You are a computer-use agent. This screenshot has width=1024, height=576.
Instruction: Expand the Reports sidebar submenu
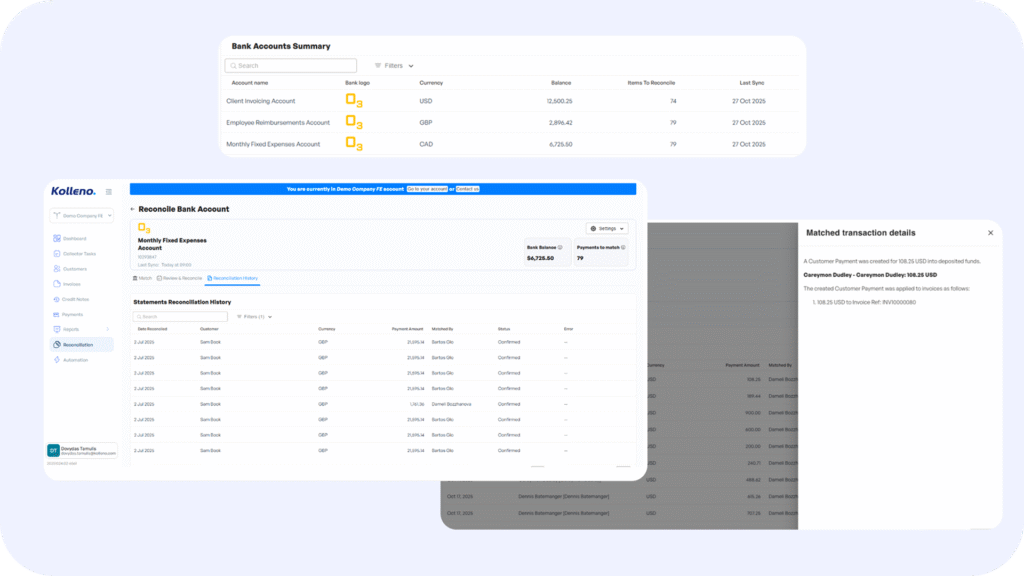(108, 329)
